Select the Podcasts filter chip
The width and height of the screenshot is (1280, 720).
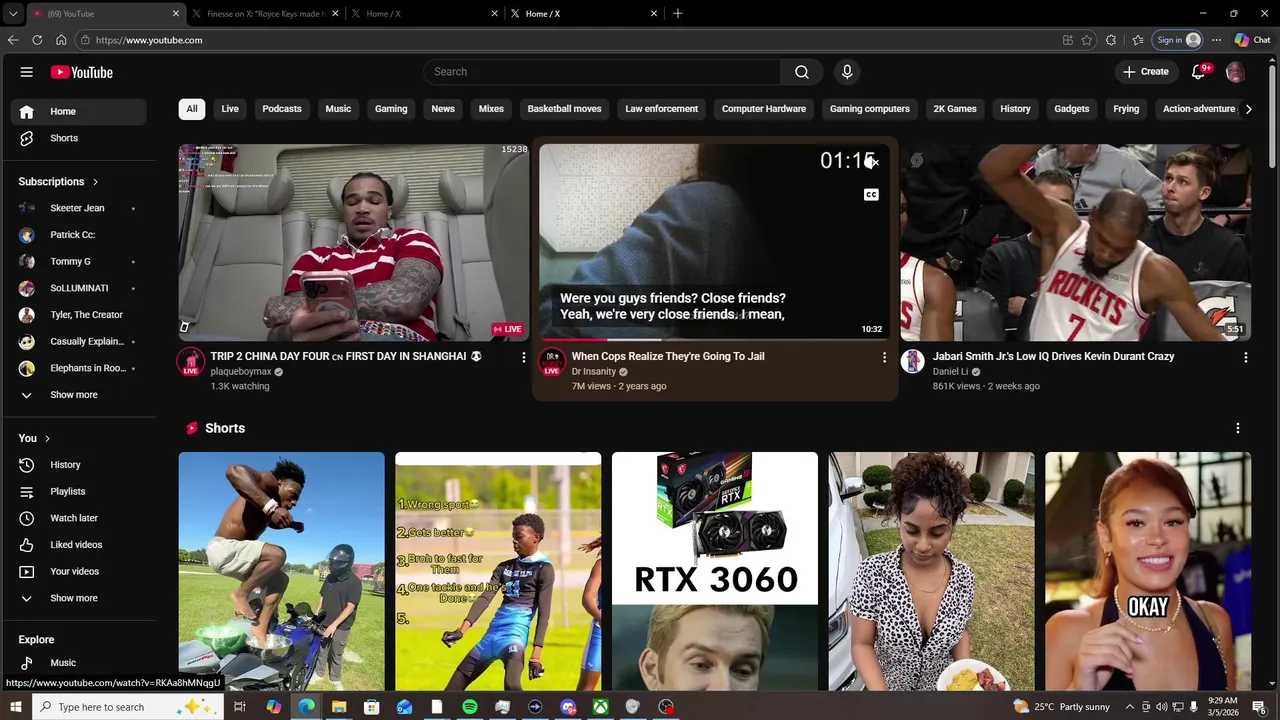pos(282,109)
